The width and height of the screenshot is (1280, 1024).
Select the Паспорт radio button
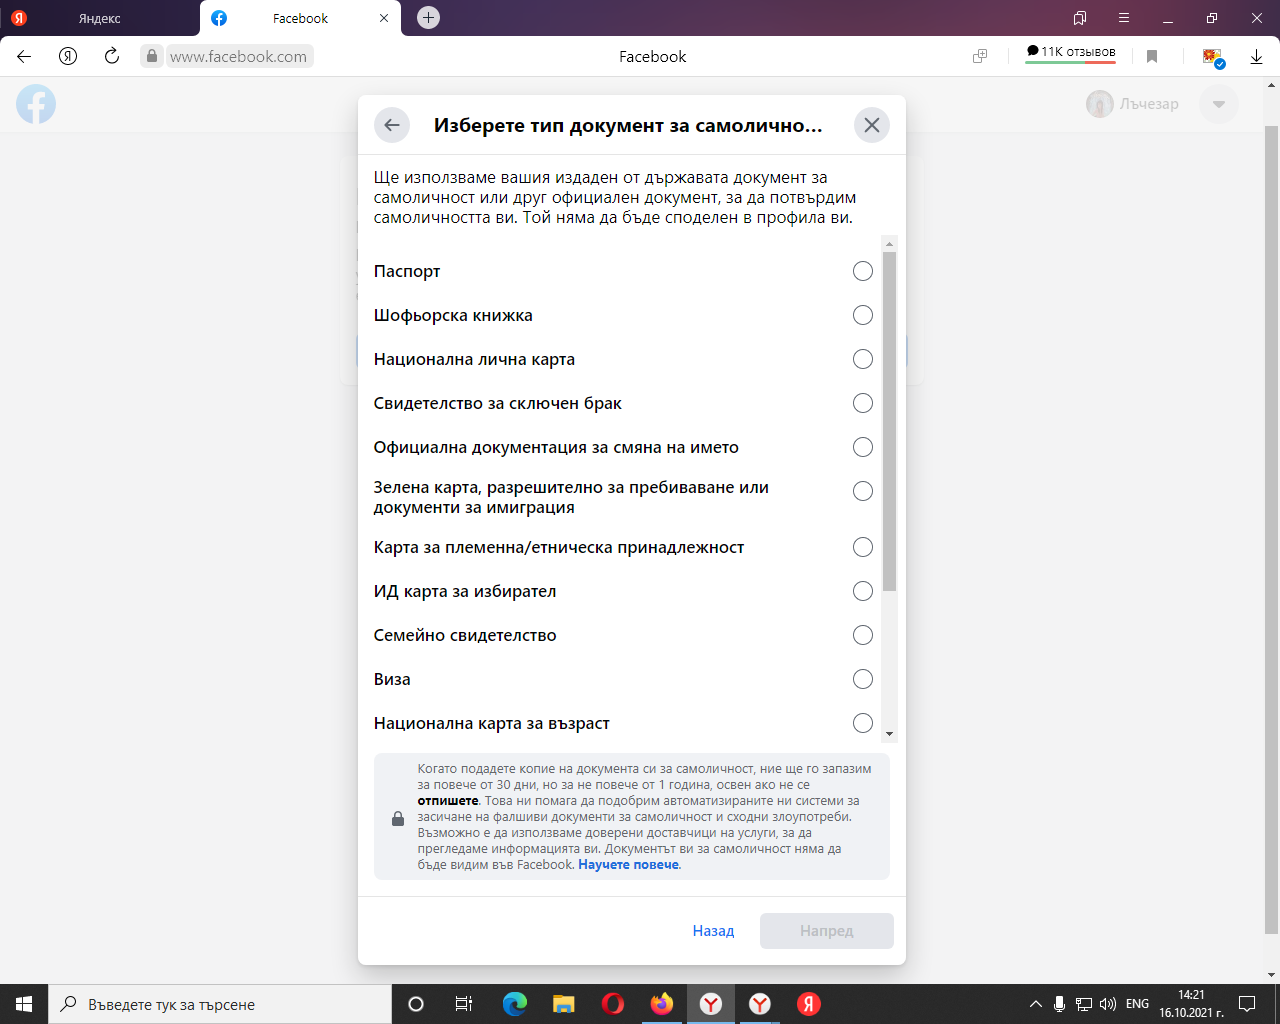pos(862,271)
